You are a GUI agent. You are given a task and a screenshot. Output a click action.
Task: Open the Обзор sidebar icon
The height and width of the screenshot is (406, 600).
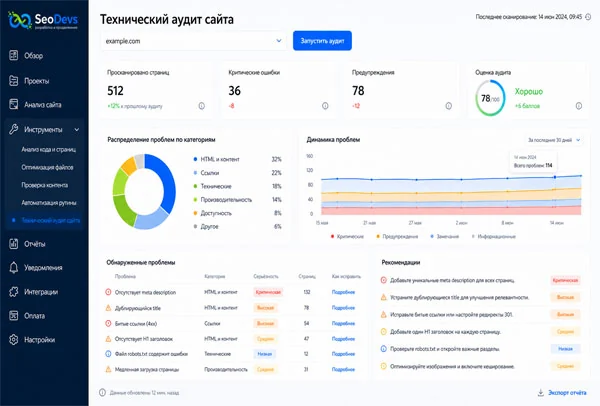click(13, 55)
